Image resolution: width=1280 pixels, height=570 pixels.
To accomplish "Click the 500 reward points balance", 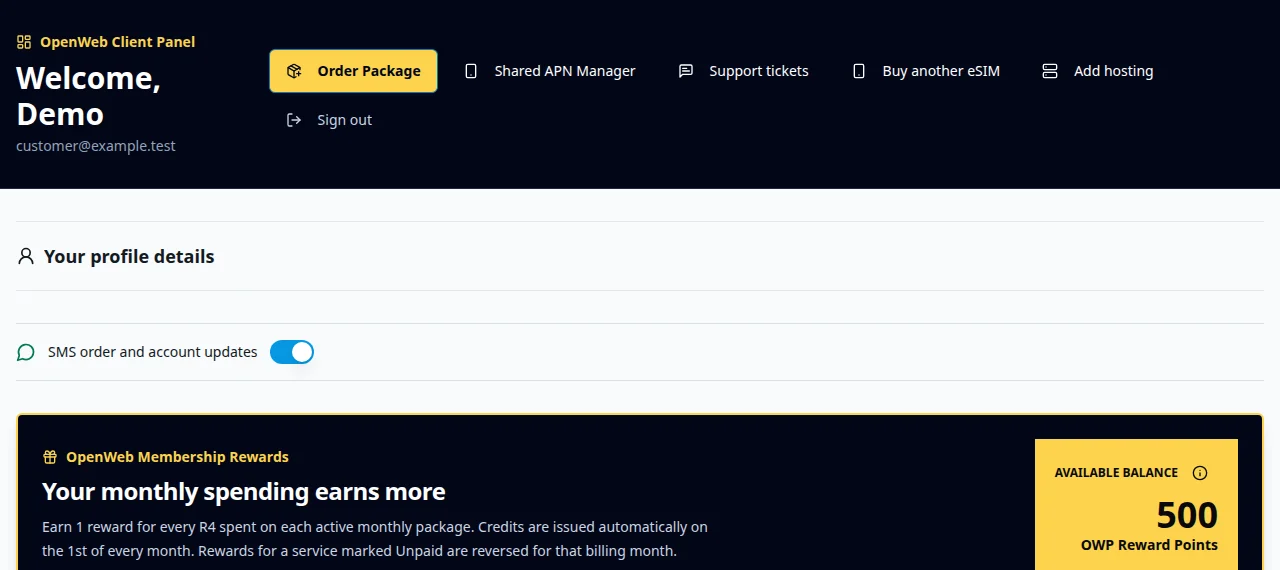I will coord(1187,515).
